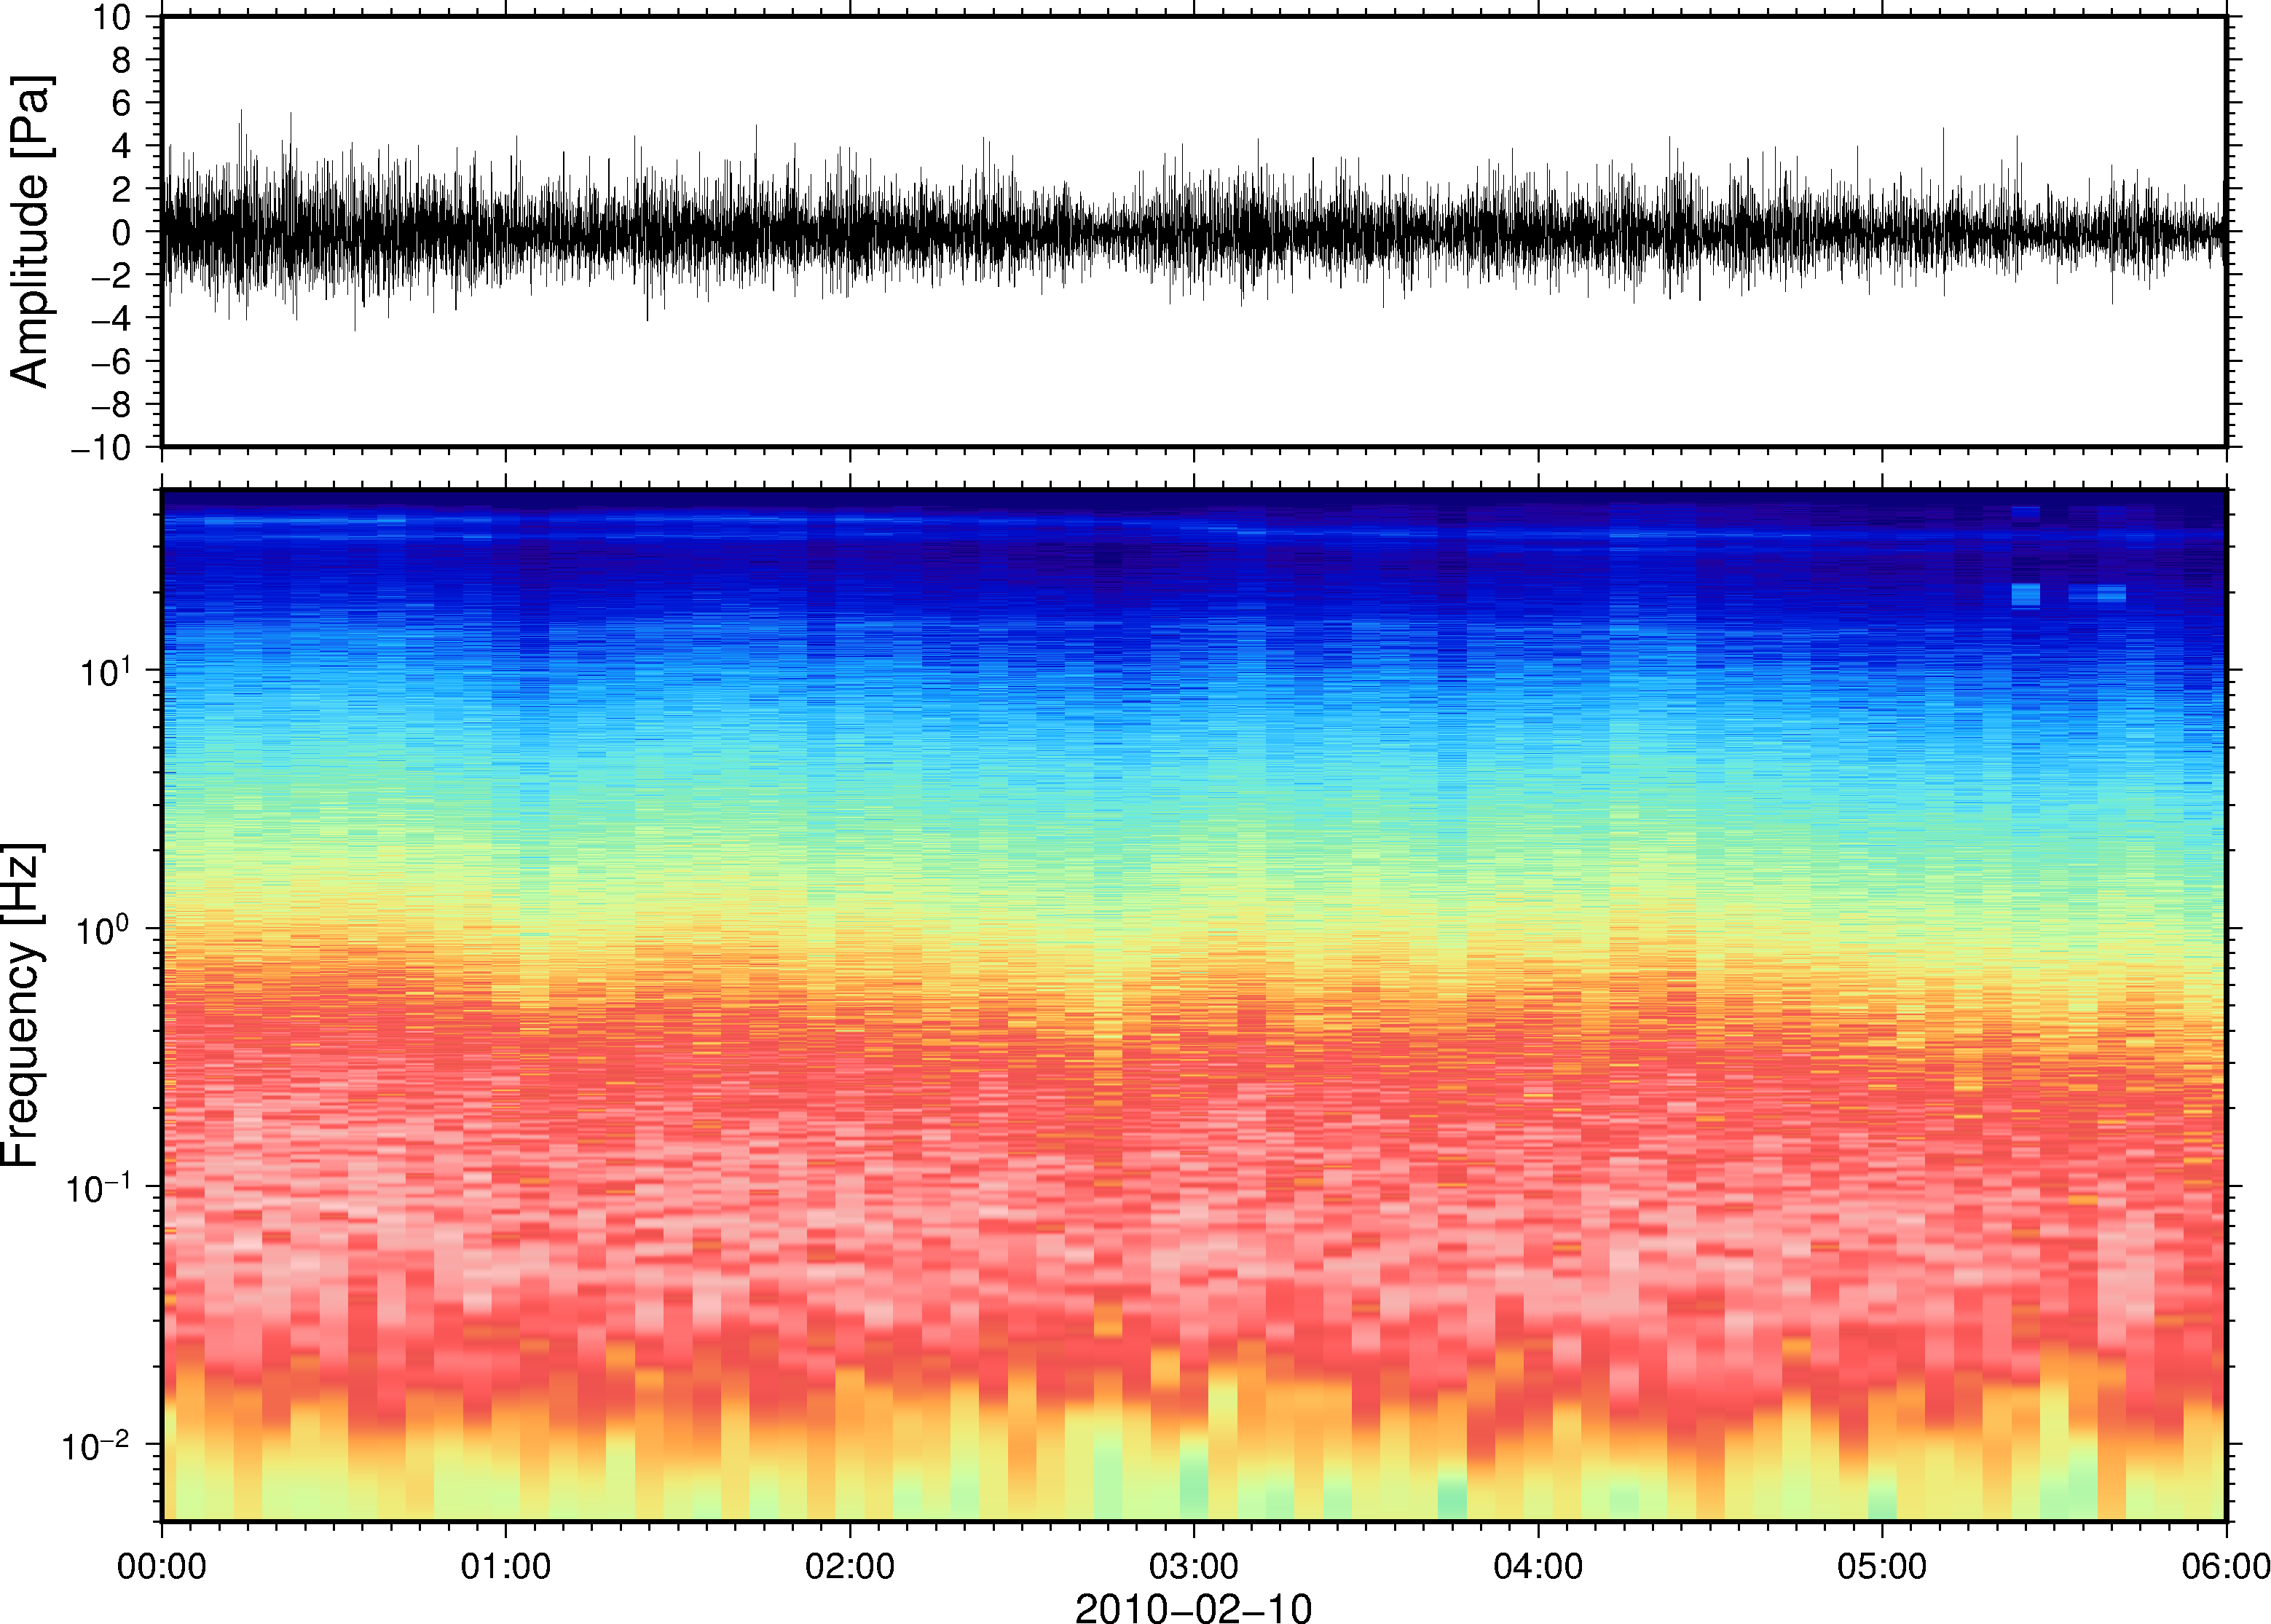This screenshot has height=1624, width=2271.
Task: Click the amplitude tick label '-10'
Action: pyautogui.click(x=102, y=448)
